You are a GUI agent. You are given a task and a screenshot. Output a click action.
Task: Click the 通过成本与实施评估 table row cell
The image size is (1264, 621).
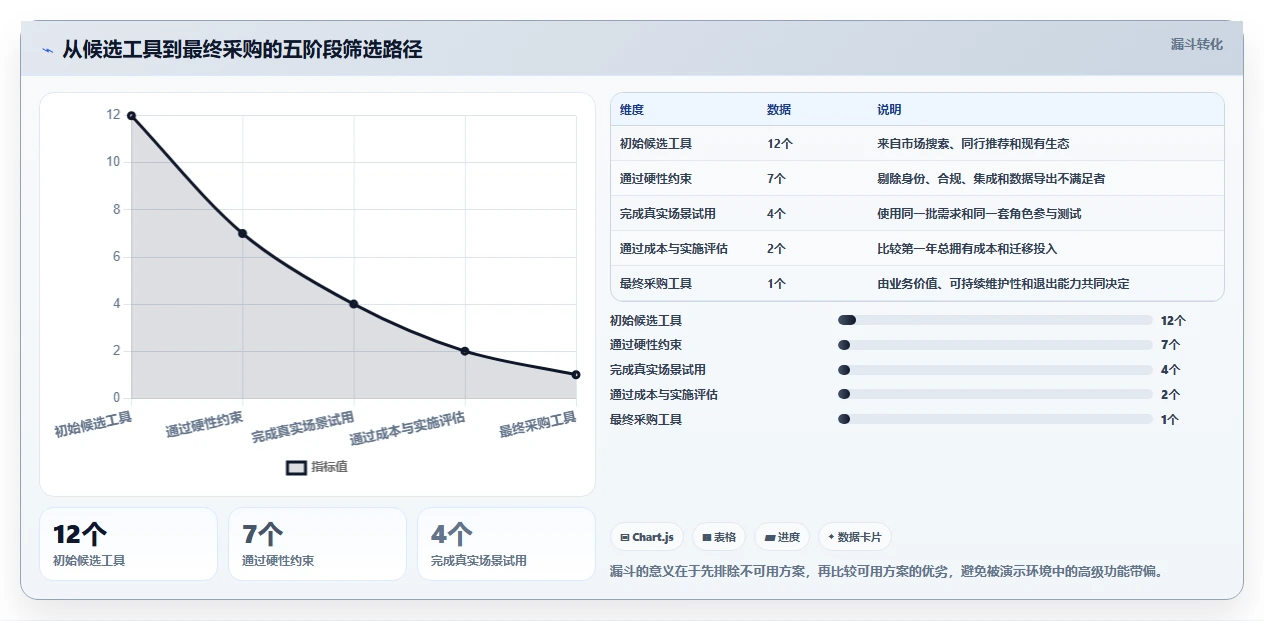(x=674, y=249)
